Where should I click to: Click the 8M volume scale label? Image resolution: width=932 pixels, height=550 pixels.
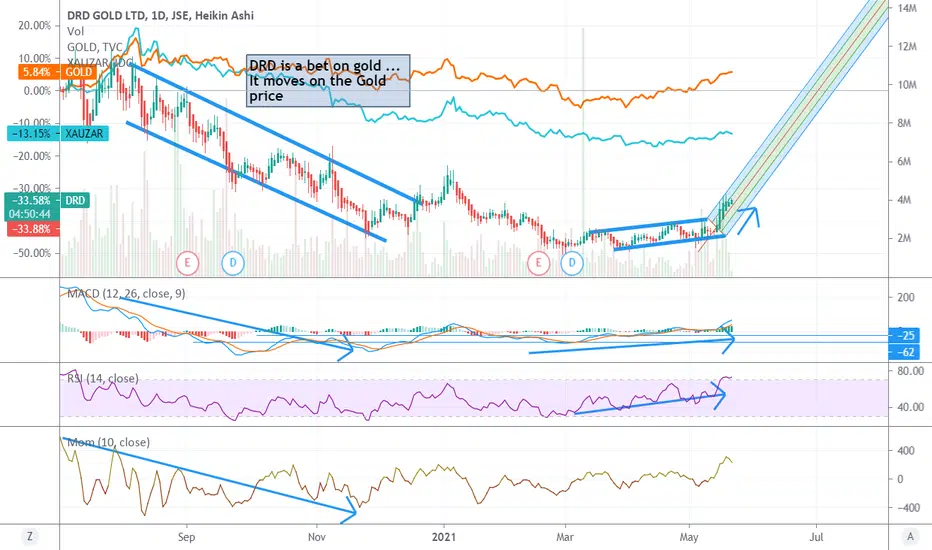click(904, 123)
